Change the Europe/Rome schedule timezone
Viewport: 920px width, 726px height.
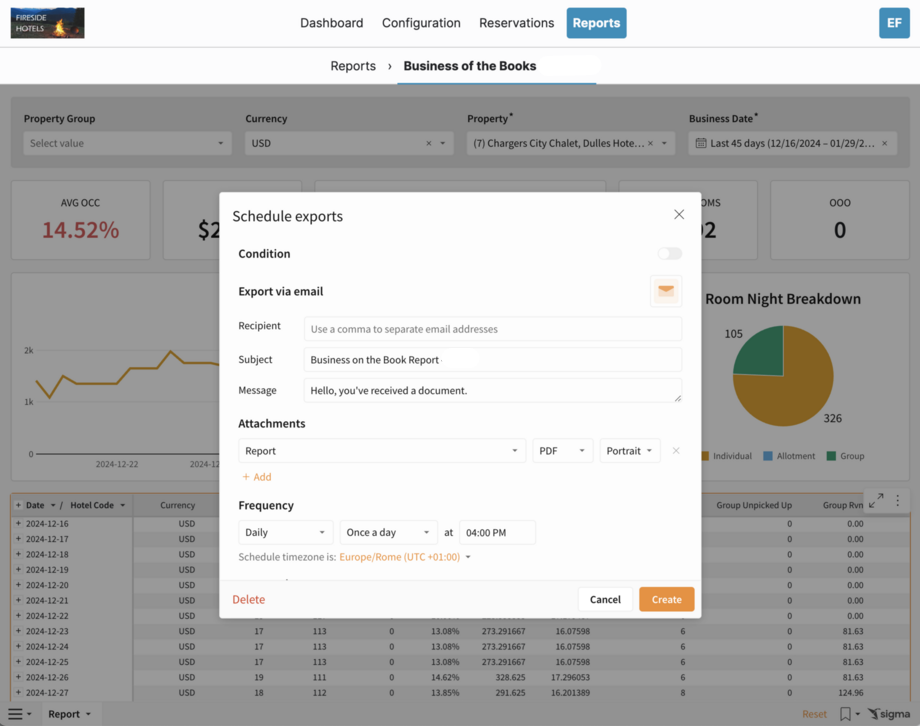tap(405, 557)
